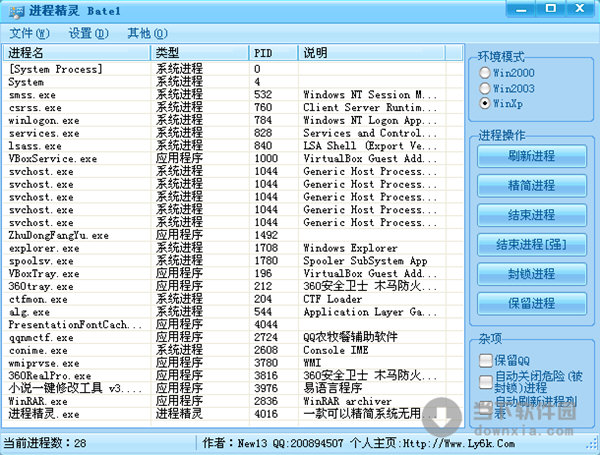Click the PID value 1492
Viewport: 600px width, 455px height.
tap(266, 235)
